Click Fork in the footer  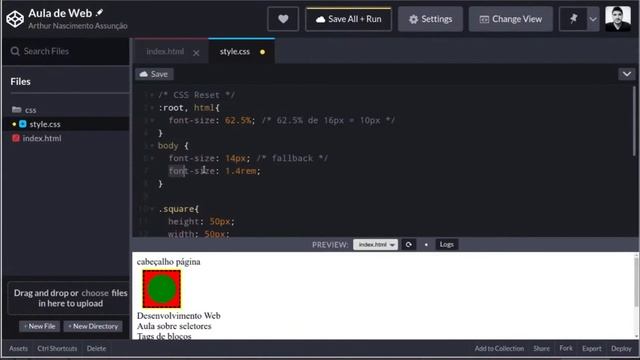click(566, 348)
